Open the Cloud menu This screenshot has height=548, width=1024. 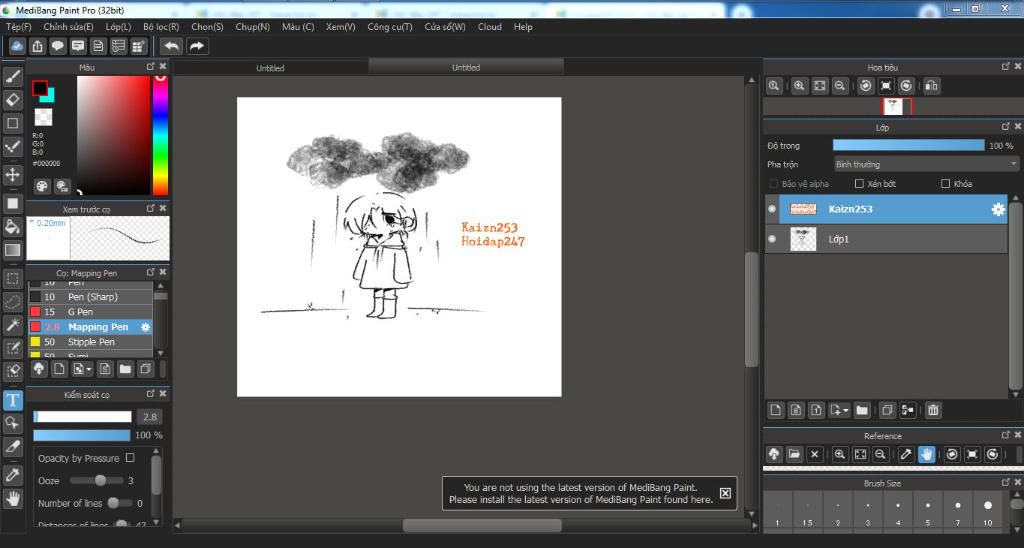pos(489,27)
